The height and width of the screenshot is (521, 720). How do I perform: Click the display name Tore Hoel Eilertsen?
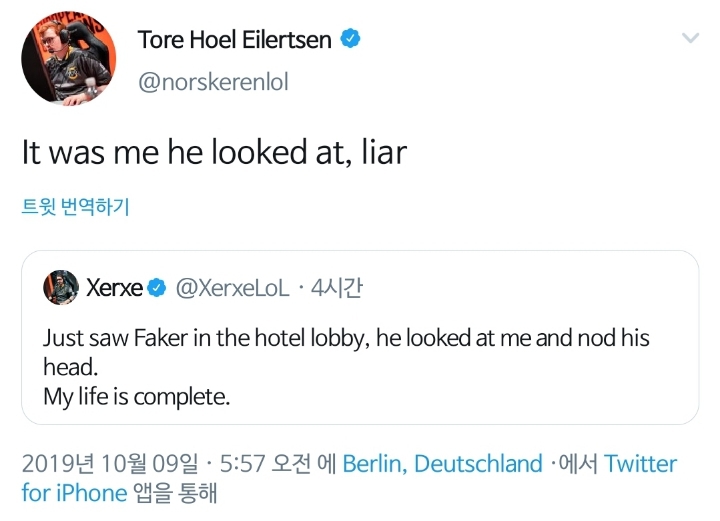pyautogui.click(x=235, y=40)
